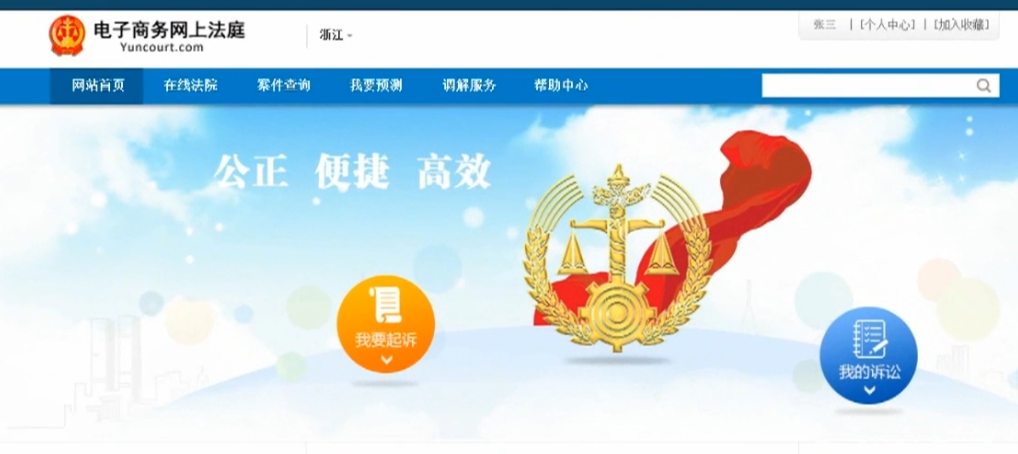The image size is (1018, 454).
Task: Click into the search input field
Action: pyautogui.click(x=868, y=86)
